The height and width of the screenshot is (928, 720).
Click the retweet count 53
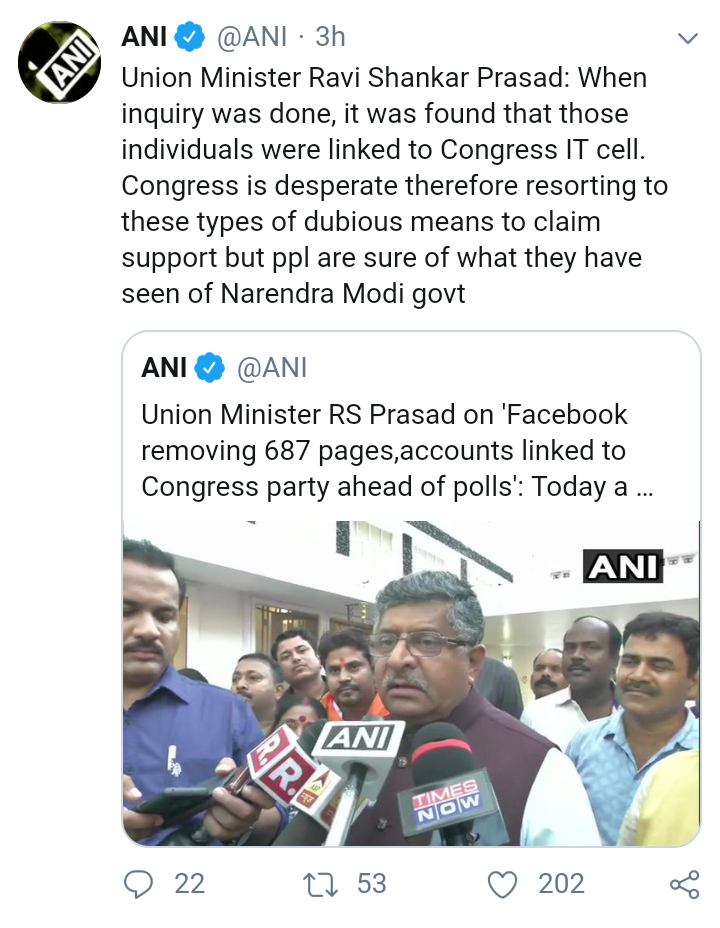(372, 884)
